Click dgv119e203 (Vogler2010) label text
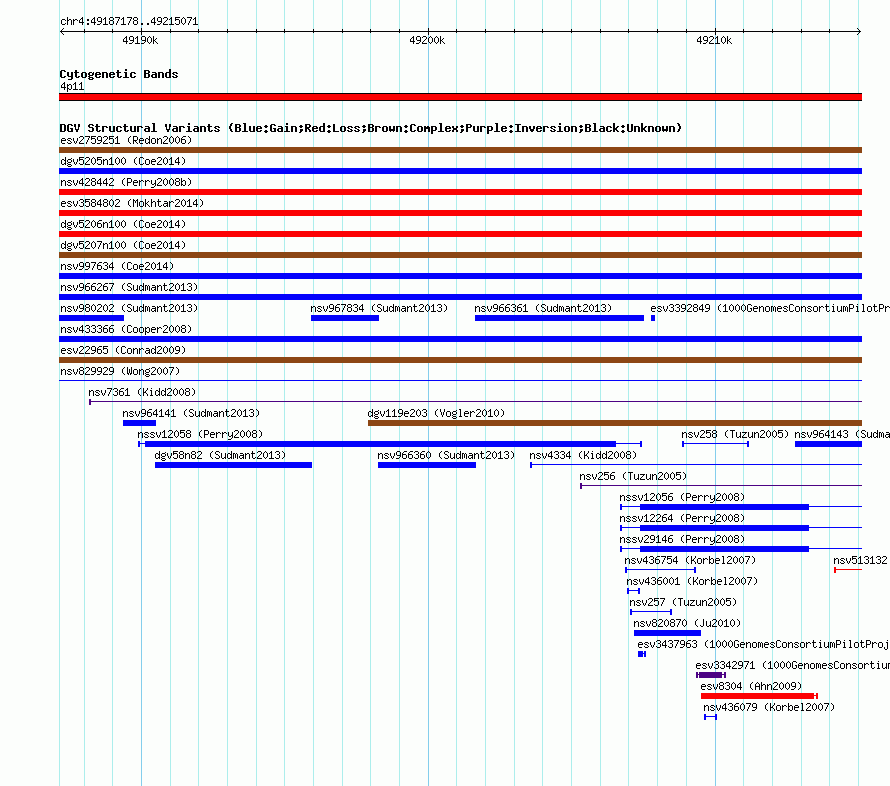890x786 pixels. (436, 413)
